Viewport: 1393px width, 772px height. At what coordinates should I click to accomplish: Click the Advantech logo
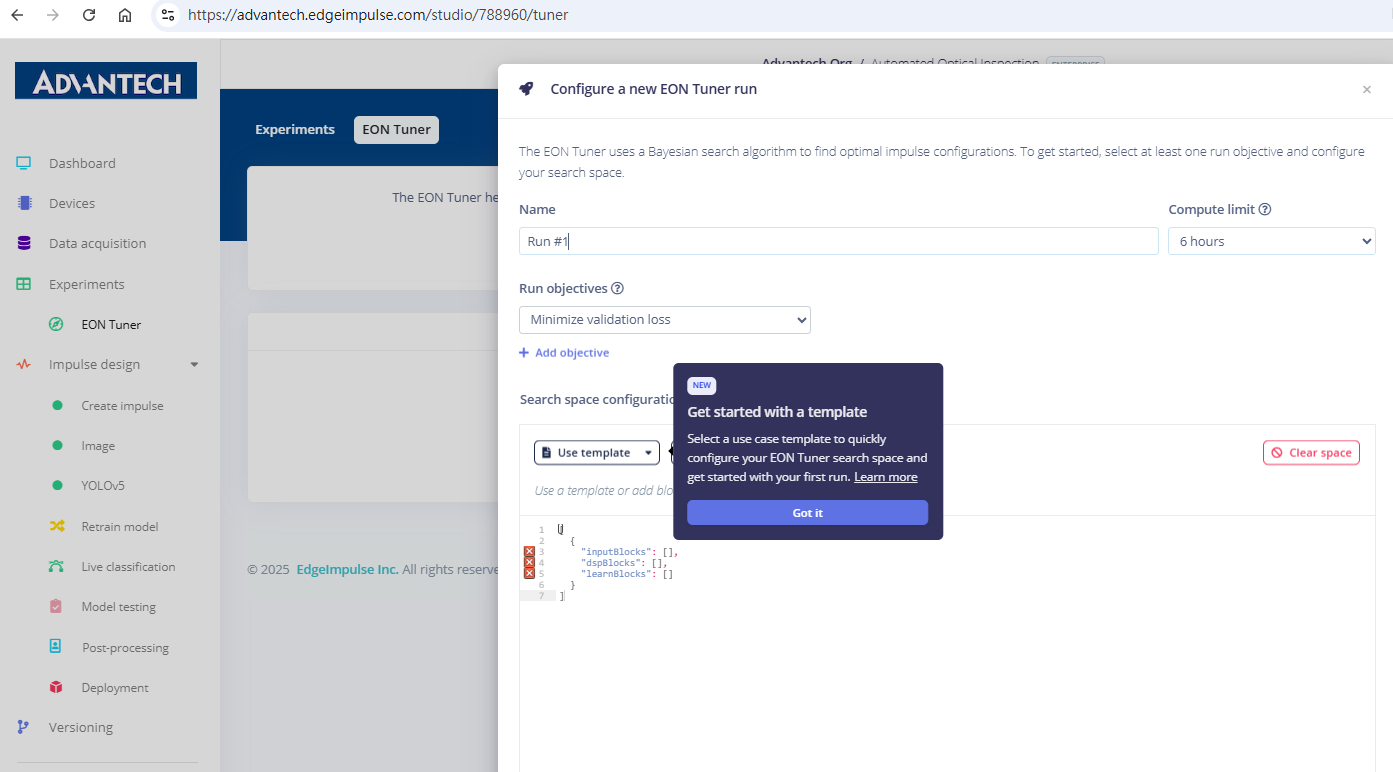coord(106,81)
